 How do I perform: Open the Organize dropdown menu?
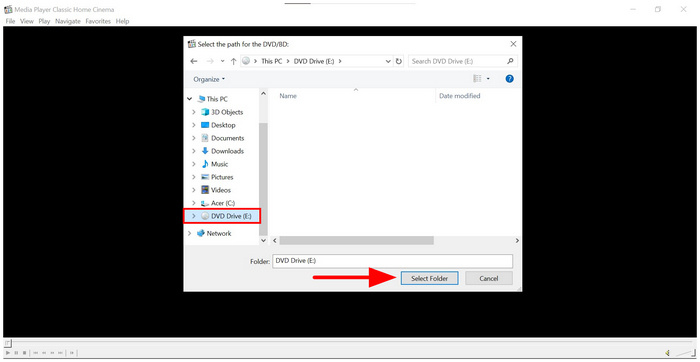[209, 79]
